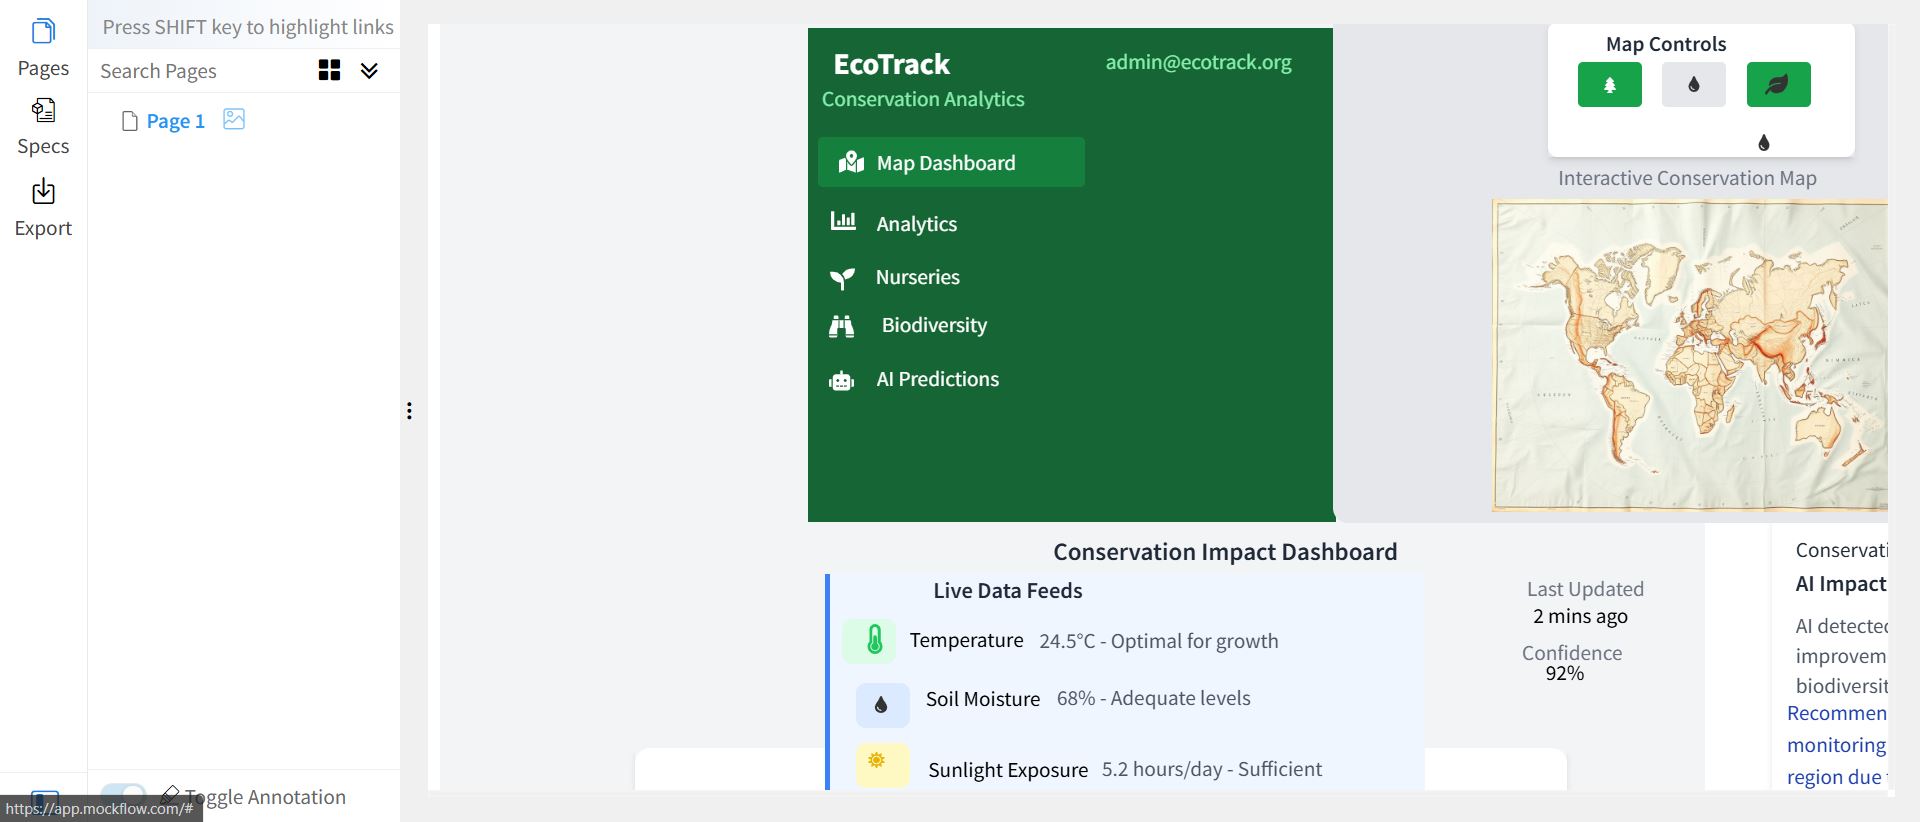Click the robot icon beside AI Predictions
Image resolution: width=1920 pixels, height=822 pixels.
point(841,381)
